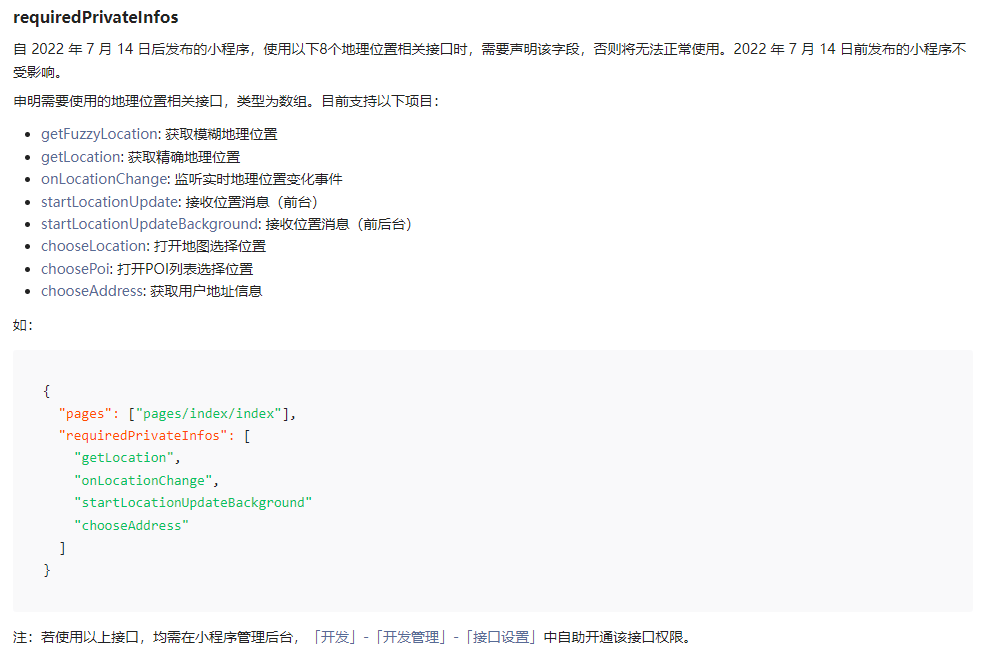Click the "pages" key in the code block
The width and height of the screenshot is (984, 655).
click(85, 414)
